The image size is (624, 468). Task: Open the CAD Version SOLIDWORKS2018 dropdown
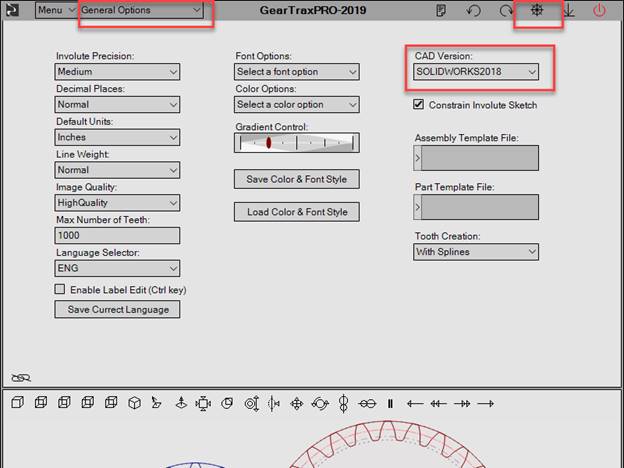pos(476,72)
